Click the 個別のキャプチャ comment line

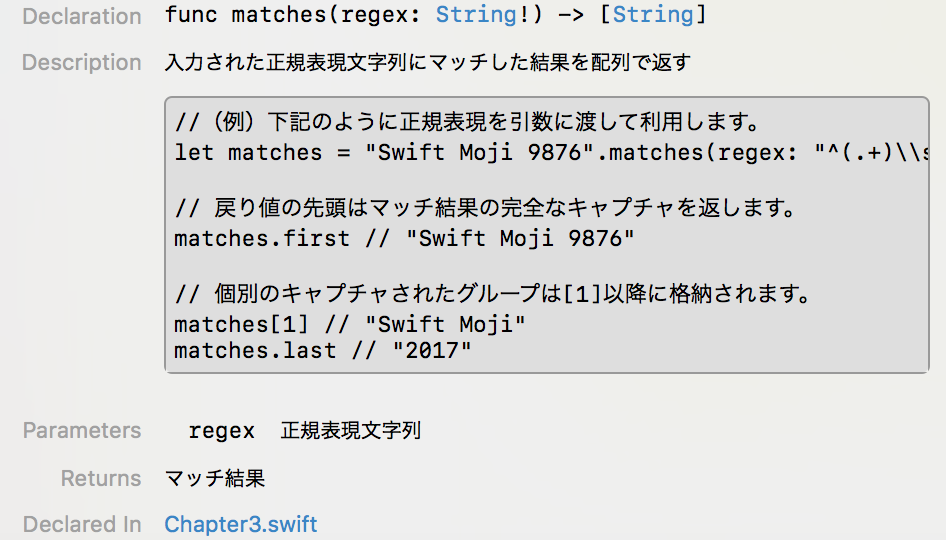492,294
